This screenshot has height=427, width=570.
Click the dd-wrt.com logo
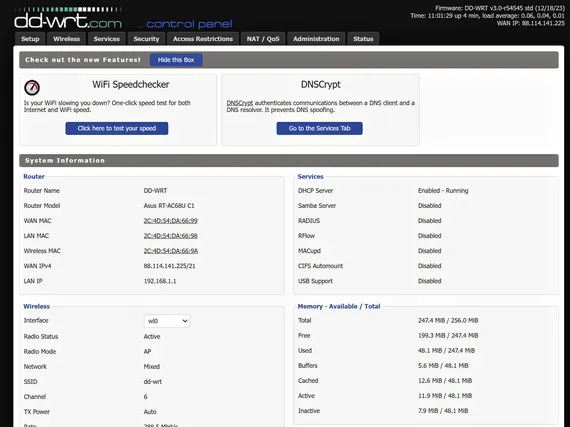click(68, 18)
